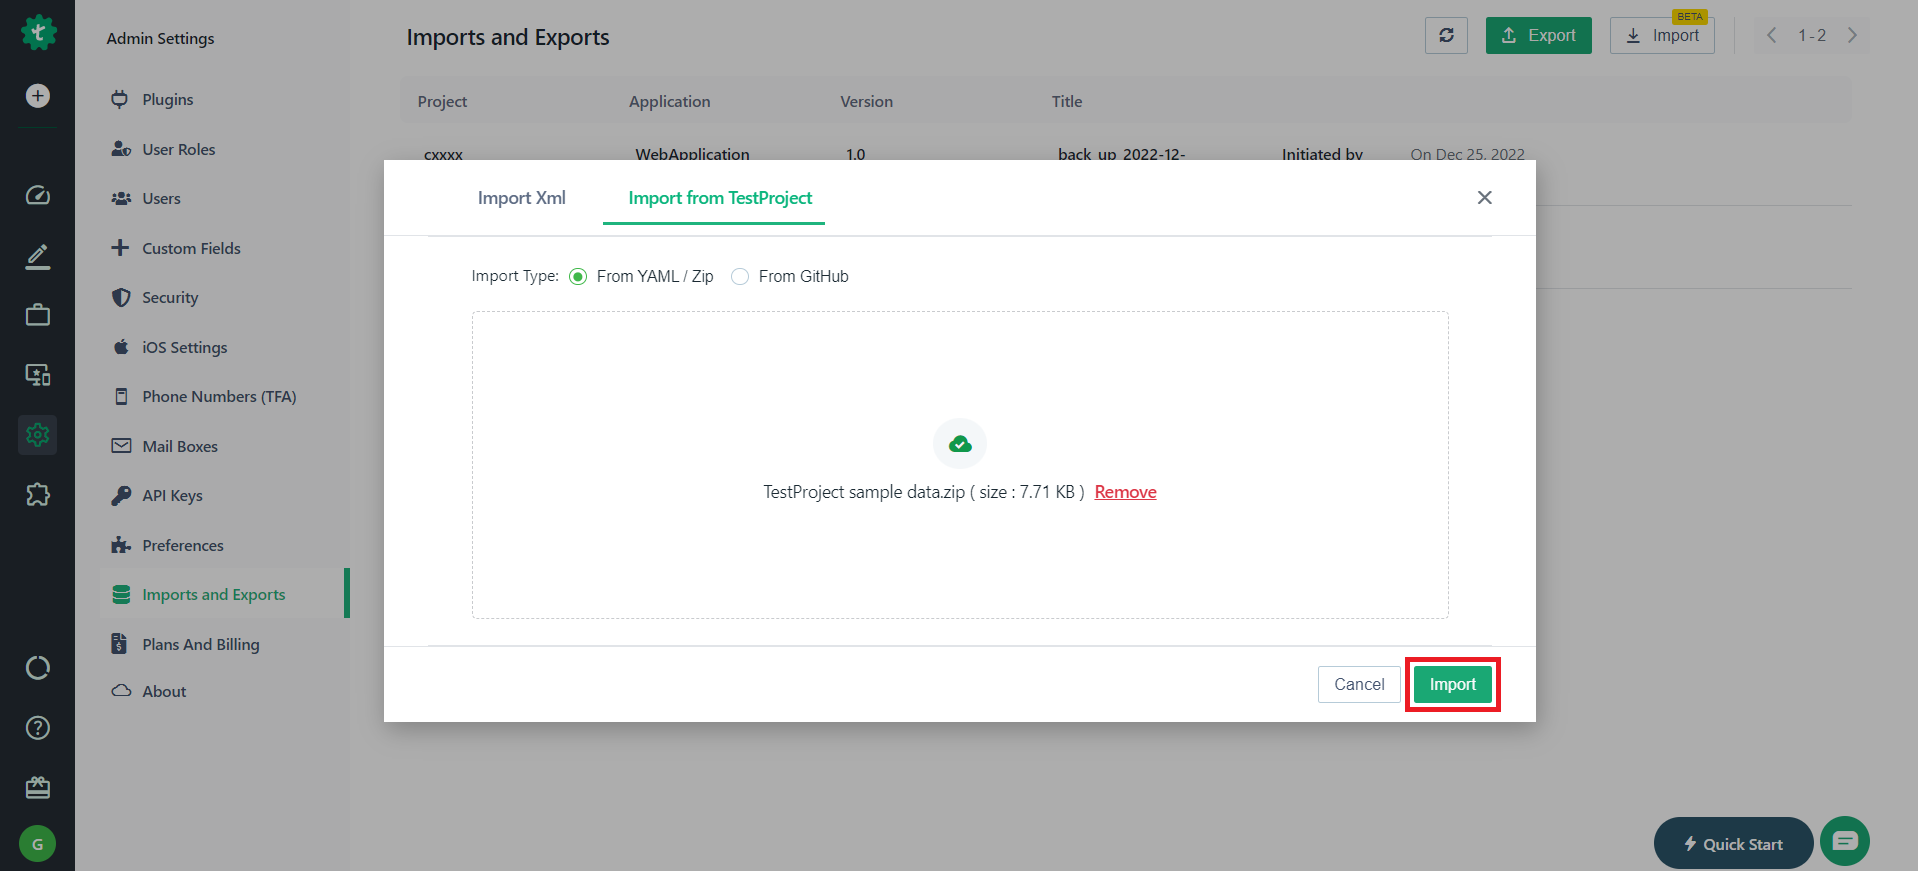Select the settings gear icon in sidebar
The height and width of the screenshot is (871, 1918).
38,435
